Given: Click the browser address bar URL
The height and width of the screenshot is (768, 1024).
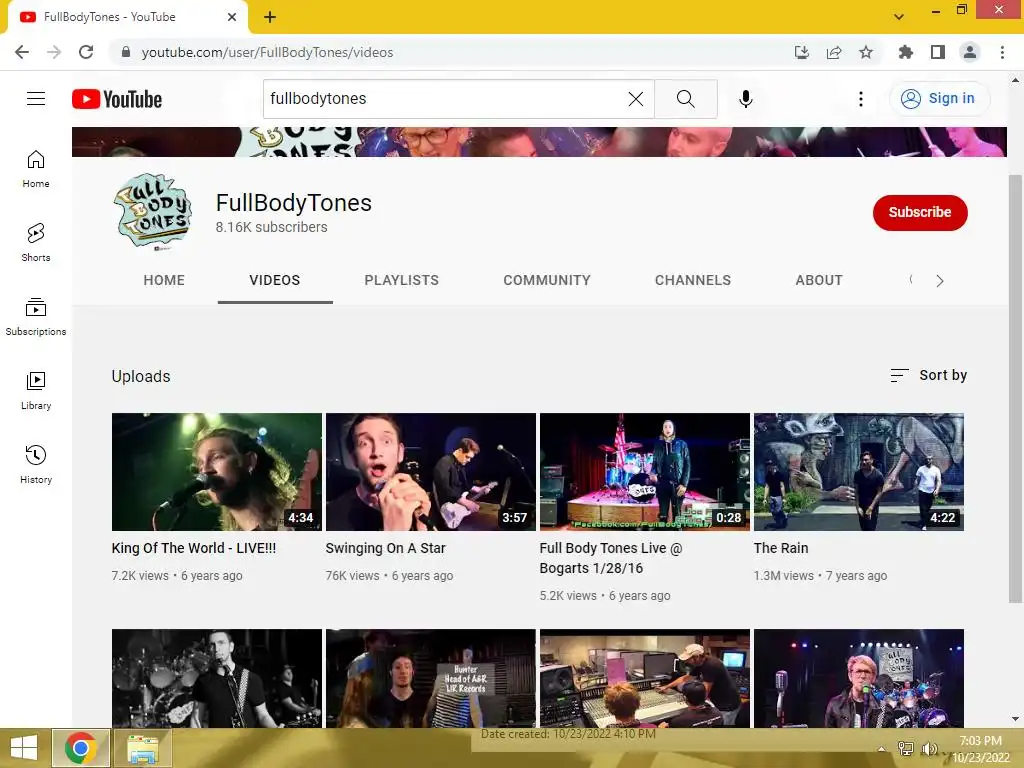Looking at the screenshot, I should click(267, 52).
